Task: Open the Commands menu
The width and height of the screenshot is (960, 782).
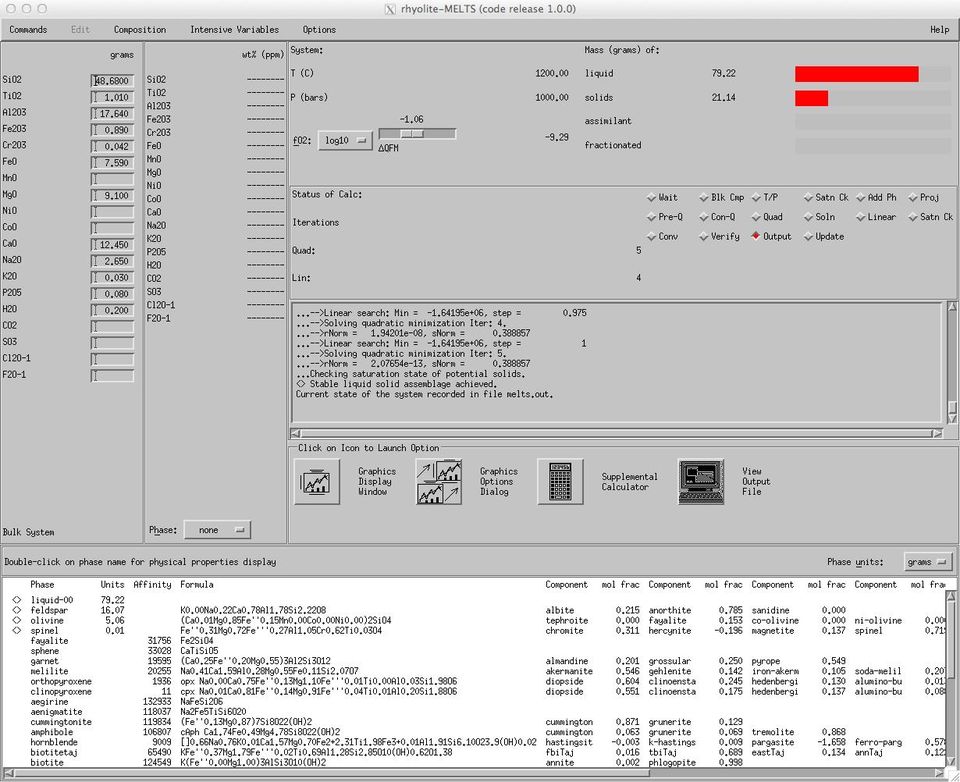Action: click(x=28, y=30)
